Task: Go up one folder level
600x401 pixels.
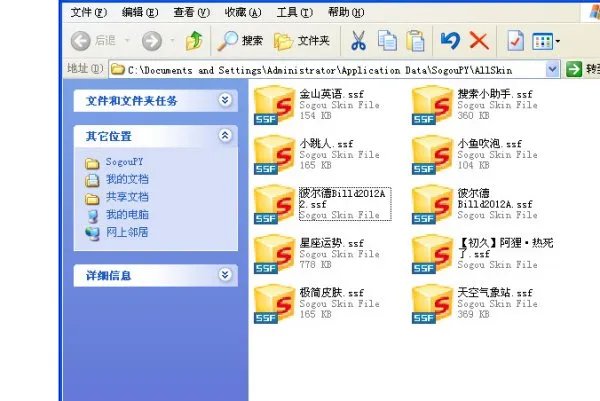Action: pos(194,41)
